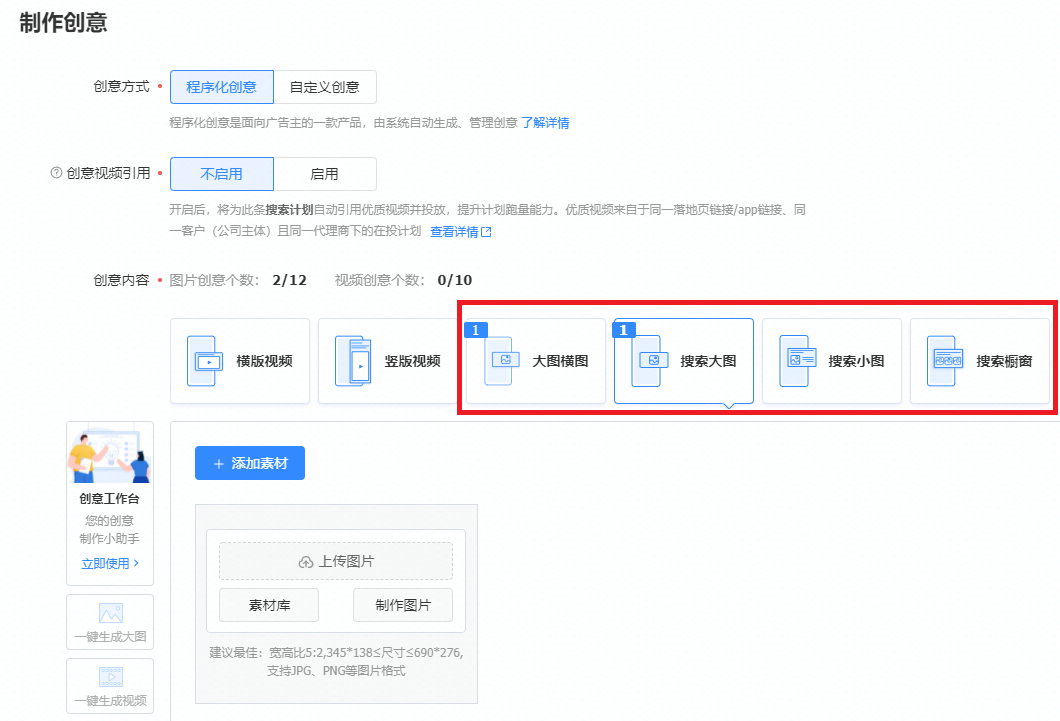1060x721 pixels.
Task: Open 一键生成大图 in the sidebar
Action: pos(110,621)
